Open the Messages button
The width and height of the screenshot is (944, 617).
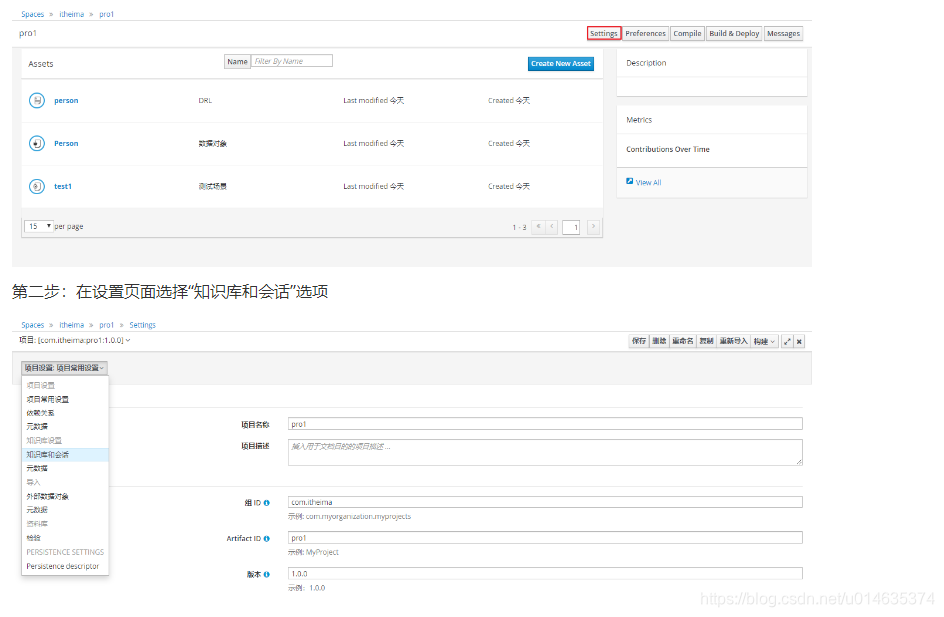783,34
